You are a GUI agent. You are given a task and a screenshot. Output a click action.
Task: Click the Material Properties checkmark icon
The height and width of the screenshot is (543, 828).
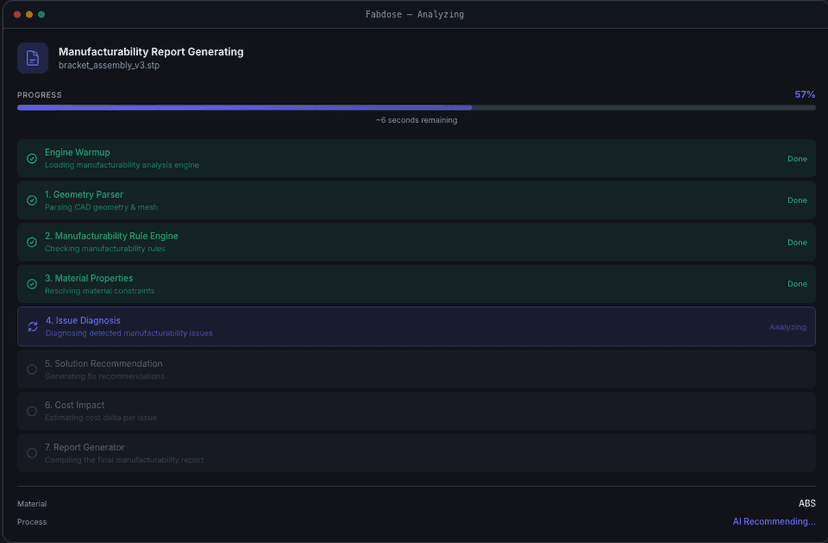click(32, 284)
